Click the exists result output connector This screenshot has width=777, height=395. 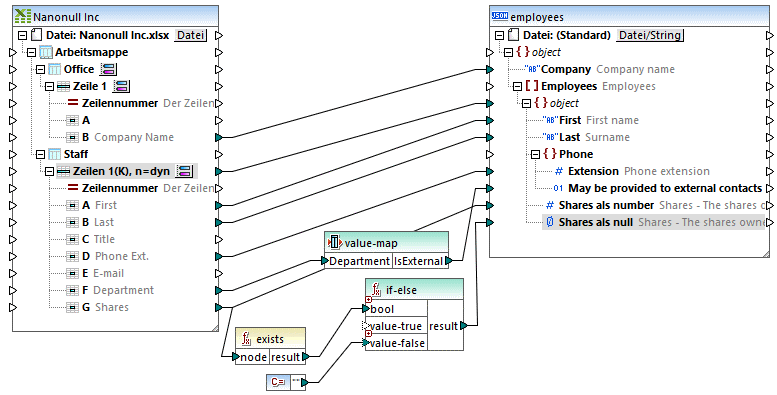305,356
